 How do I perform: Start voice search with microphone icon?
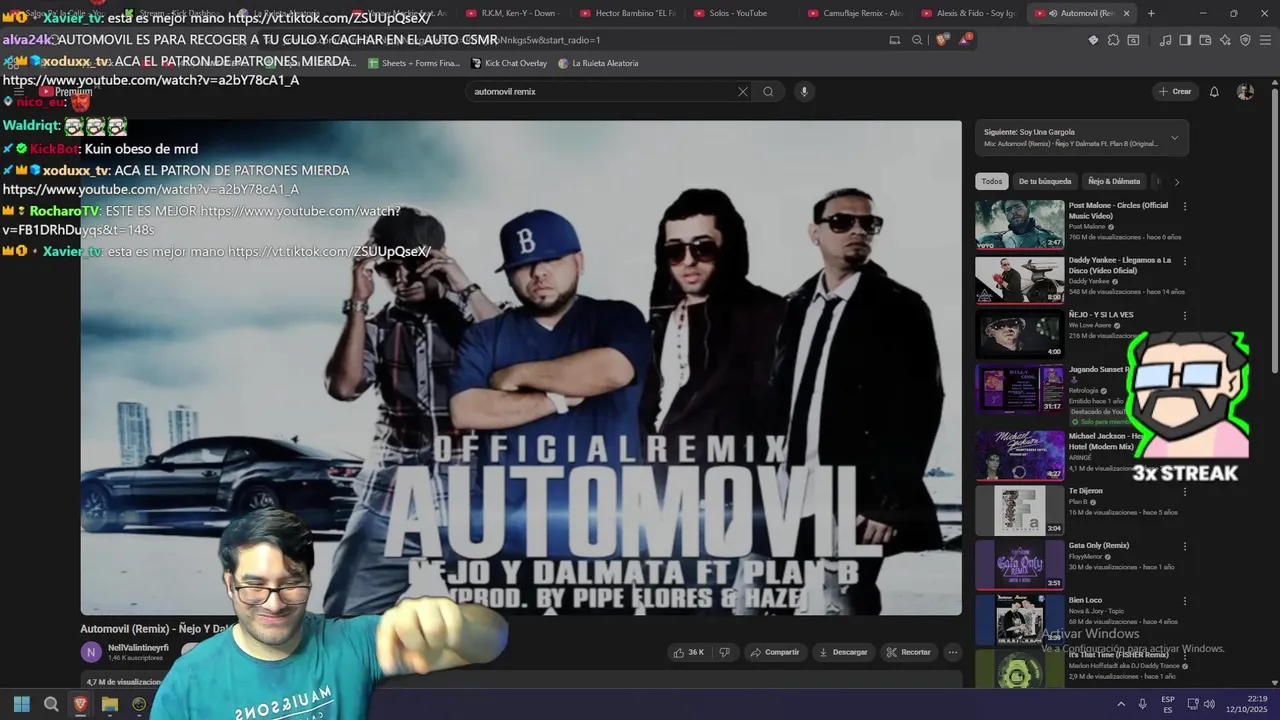point(803,91)
